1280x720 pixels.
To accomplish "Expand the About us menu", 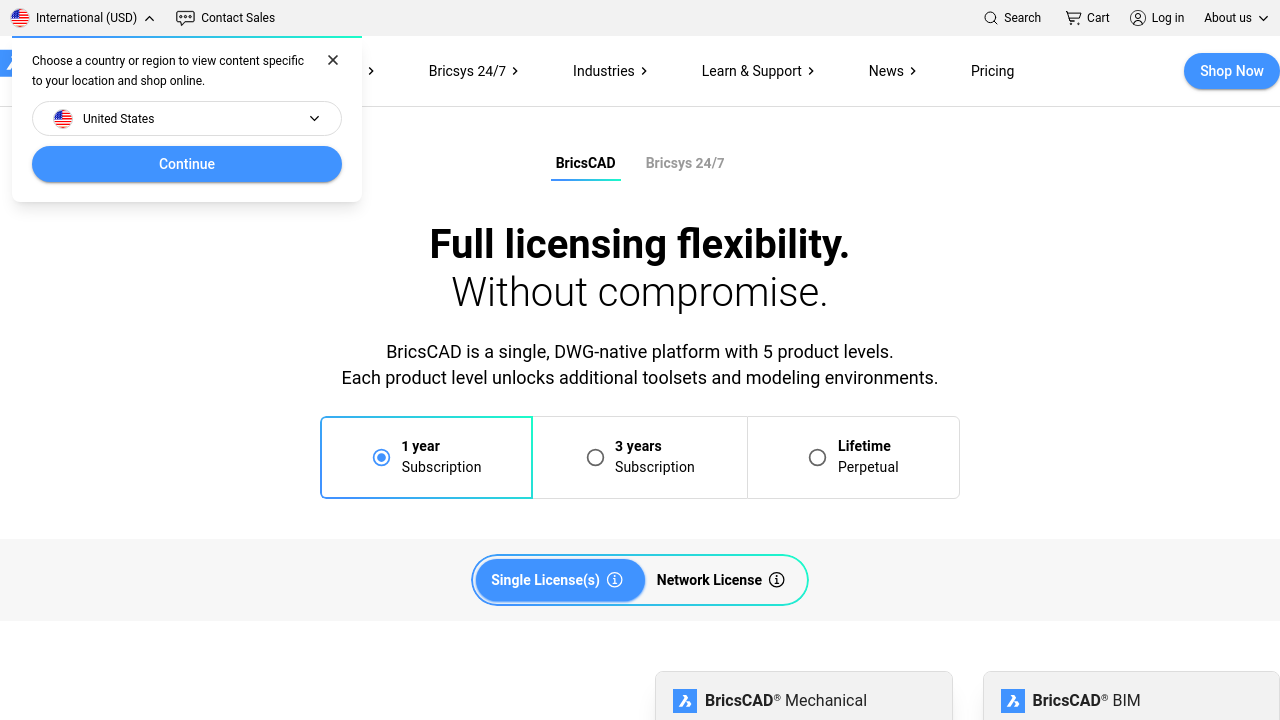I will pyautogui.click(x=1236, y=18).
